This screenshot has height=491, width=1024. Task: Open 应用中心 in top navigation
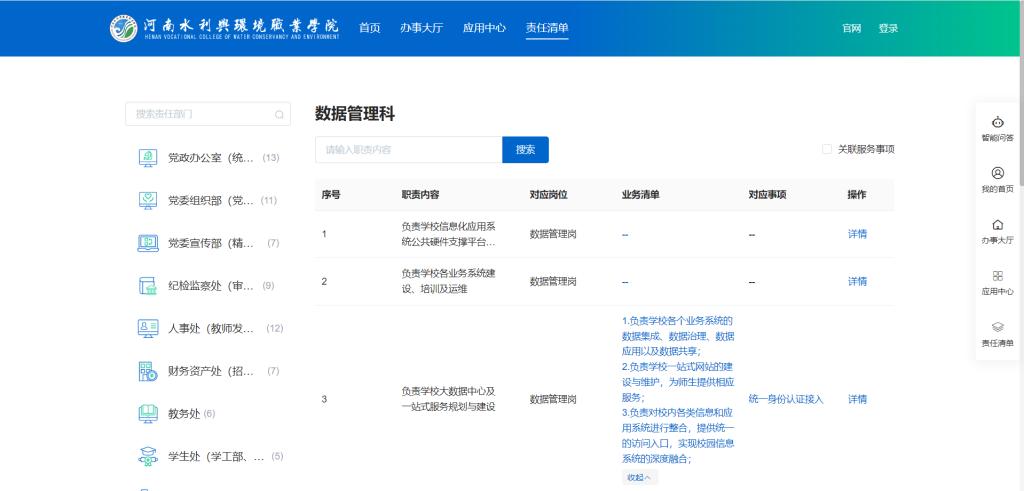coord(484,28)
